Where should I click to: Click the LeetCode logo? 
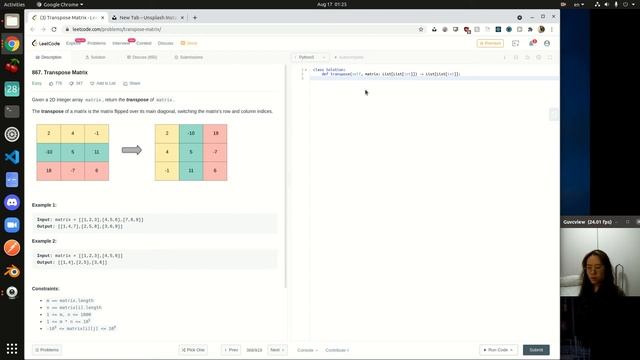coord(46,43)
